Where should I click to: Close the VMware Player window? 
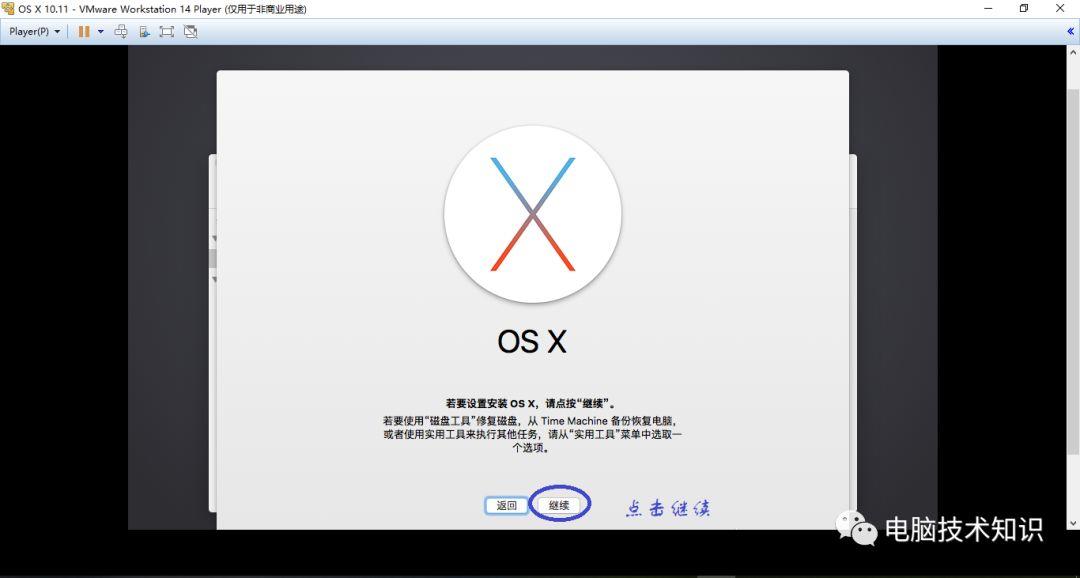tap(1060, 9)
